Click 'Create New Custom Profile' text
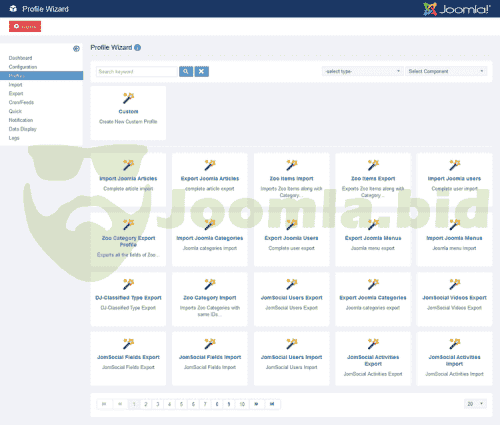The width and height of the screenshot is (500, 425). (x=128, y=122)
